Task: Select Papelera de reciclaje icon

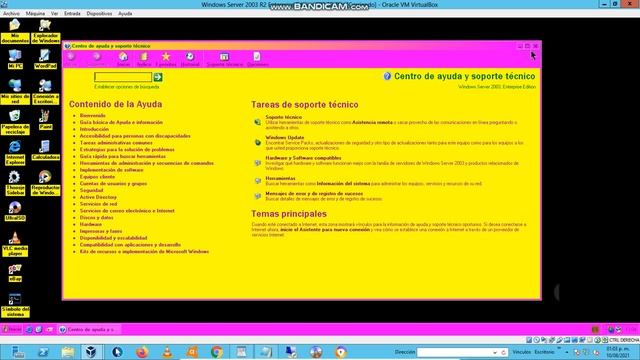Action: (x=15, y=122)
